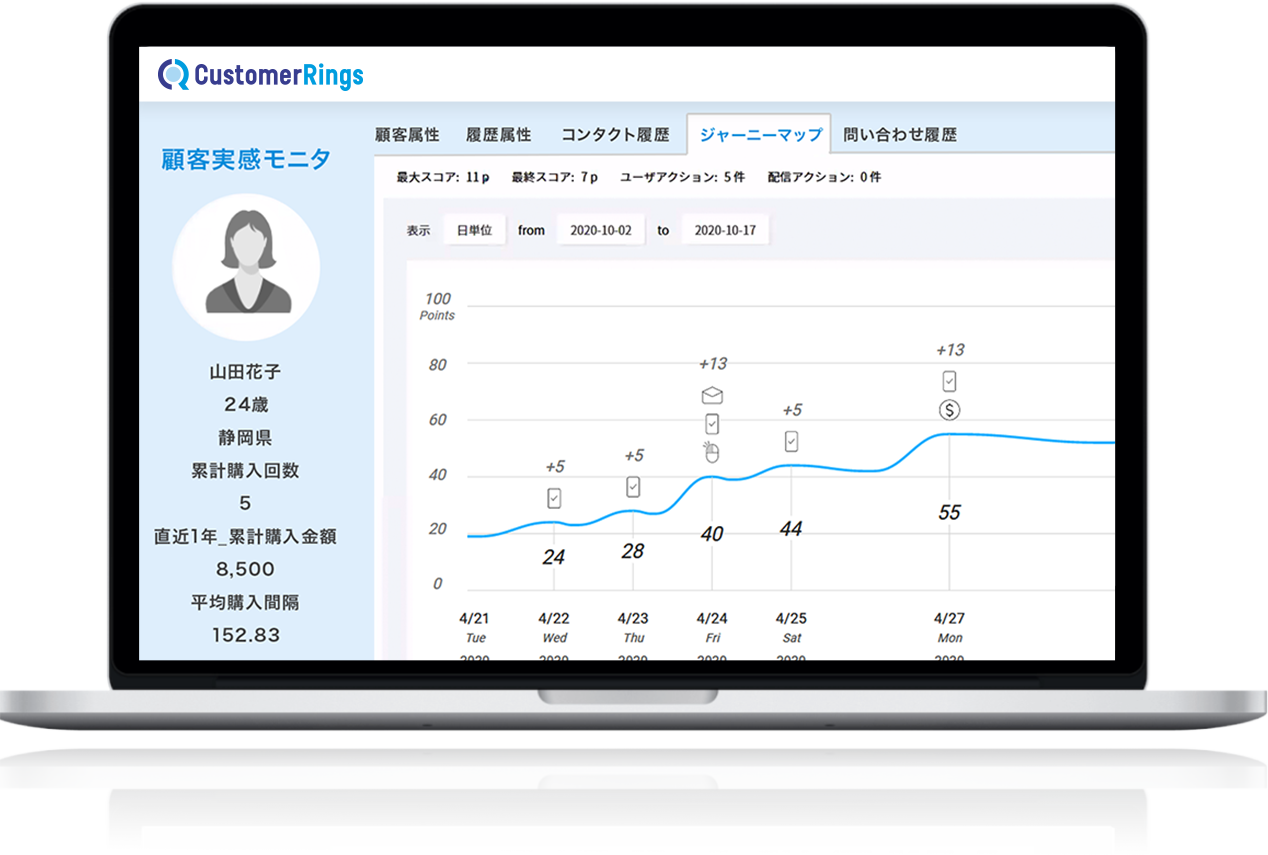Click the checked-device icon below the mail icon
1268x855 pixels.
tap(712, 423)
